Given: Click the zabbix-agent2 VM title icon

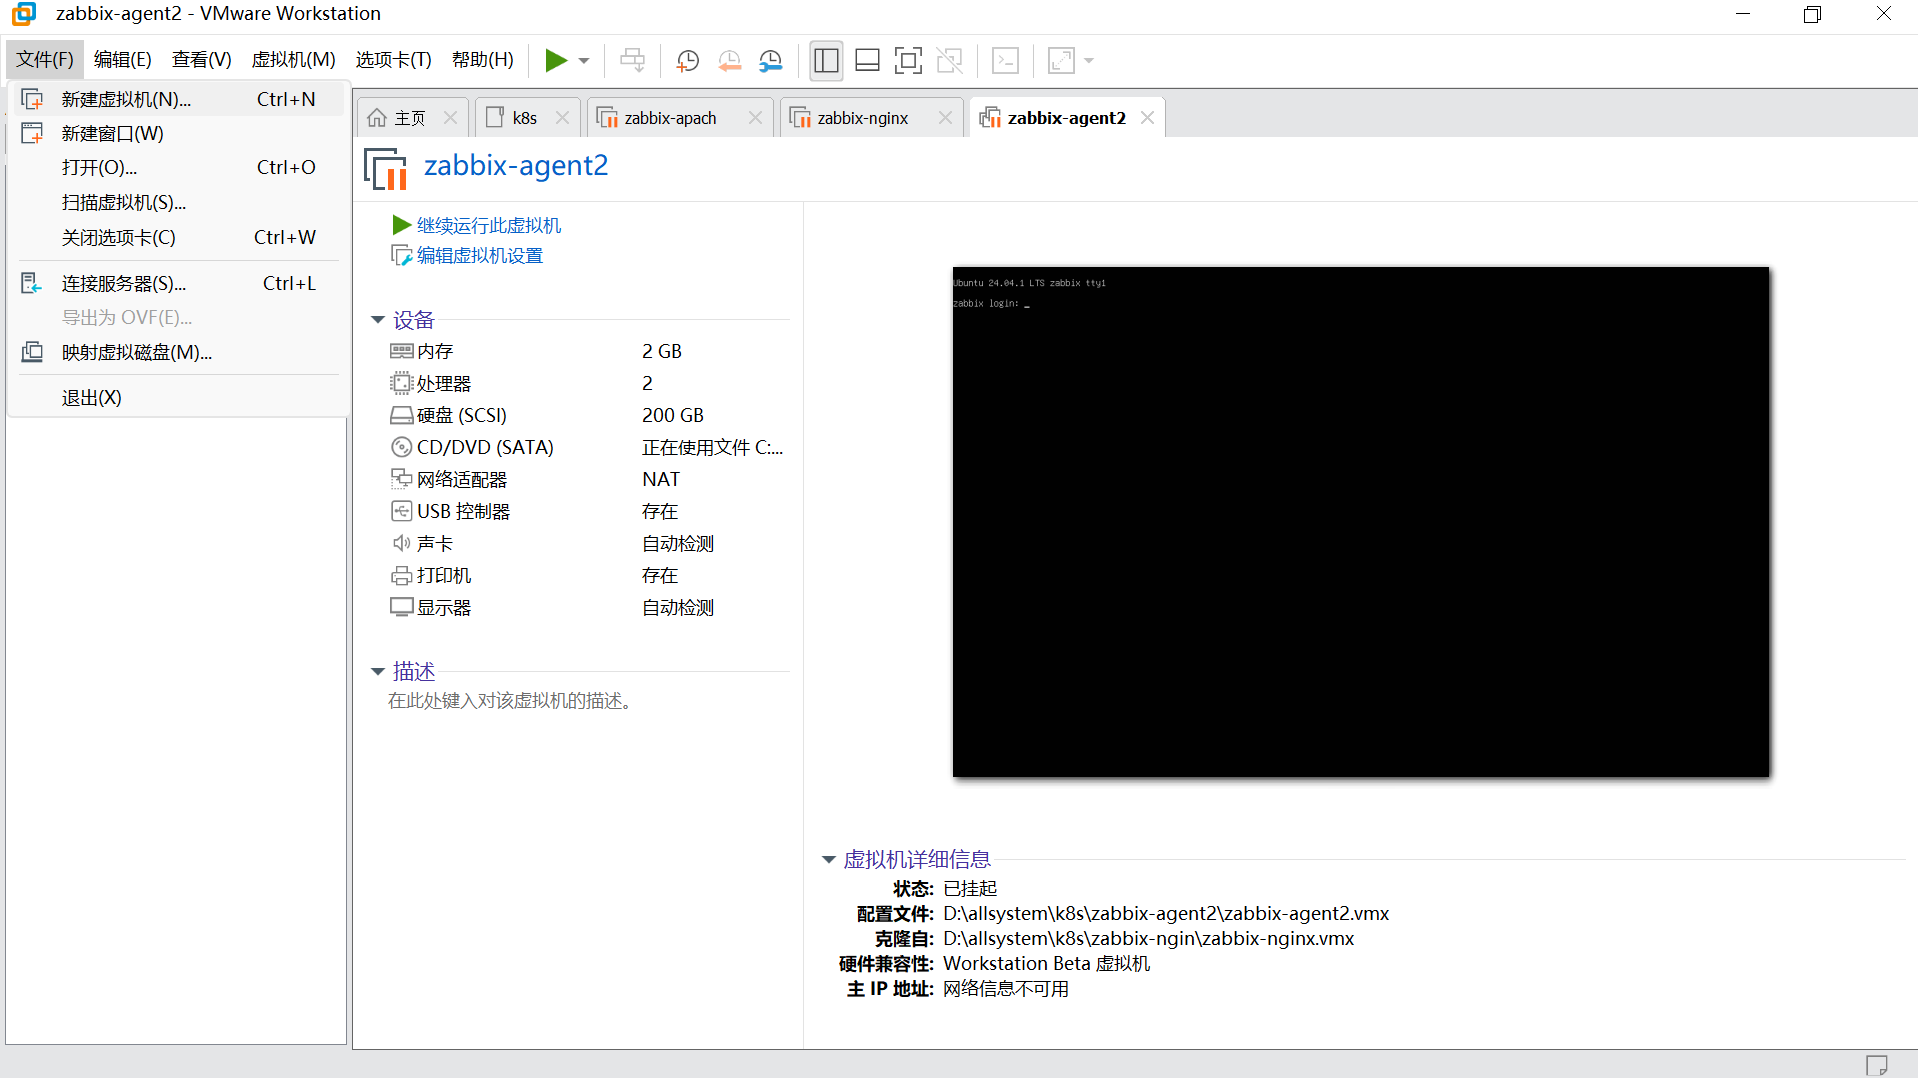Looking at the screenshot, I should click(386, 168).
